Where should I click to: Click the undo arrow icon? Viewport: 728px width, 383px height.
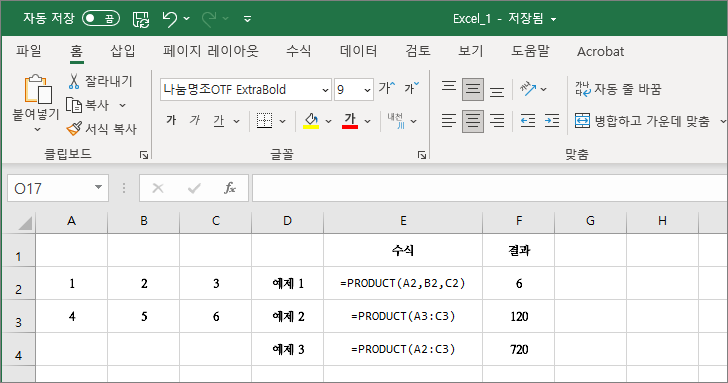pos(169,19)
